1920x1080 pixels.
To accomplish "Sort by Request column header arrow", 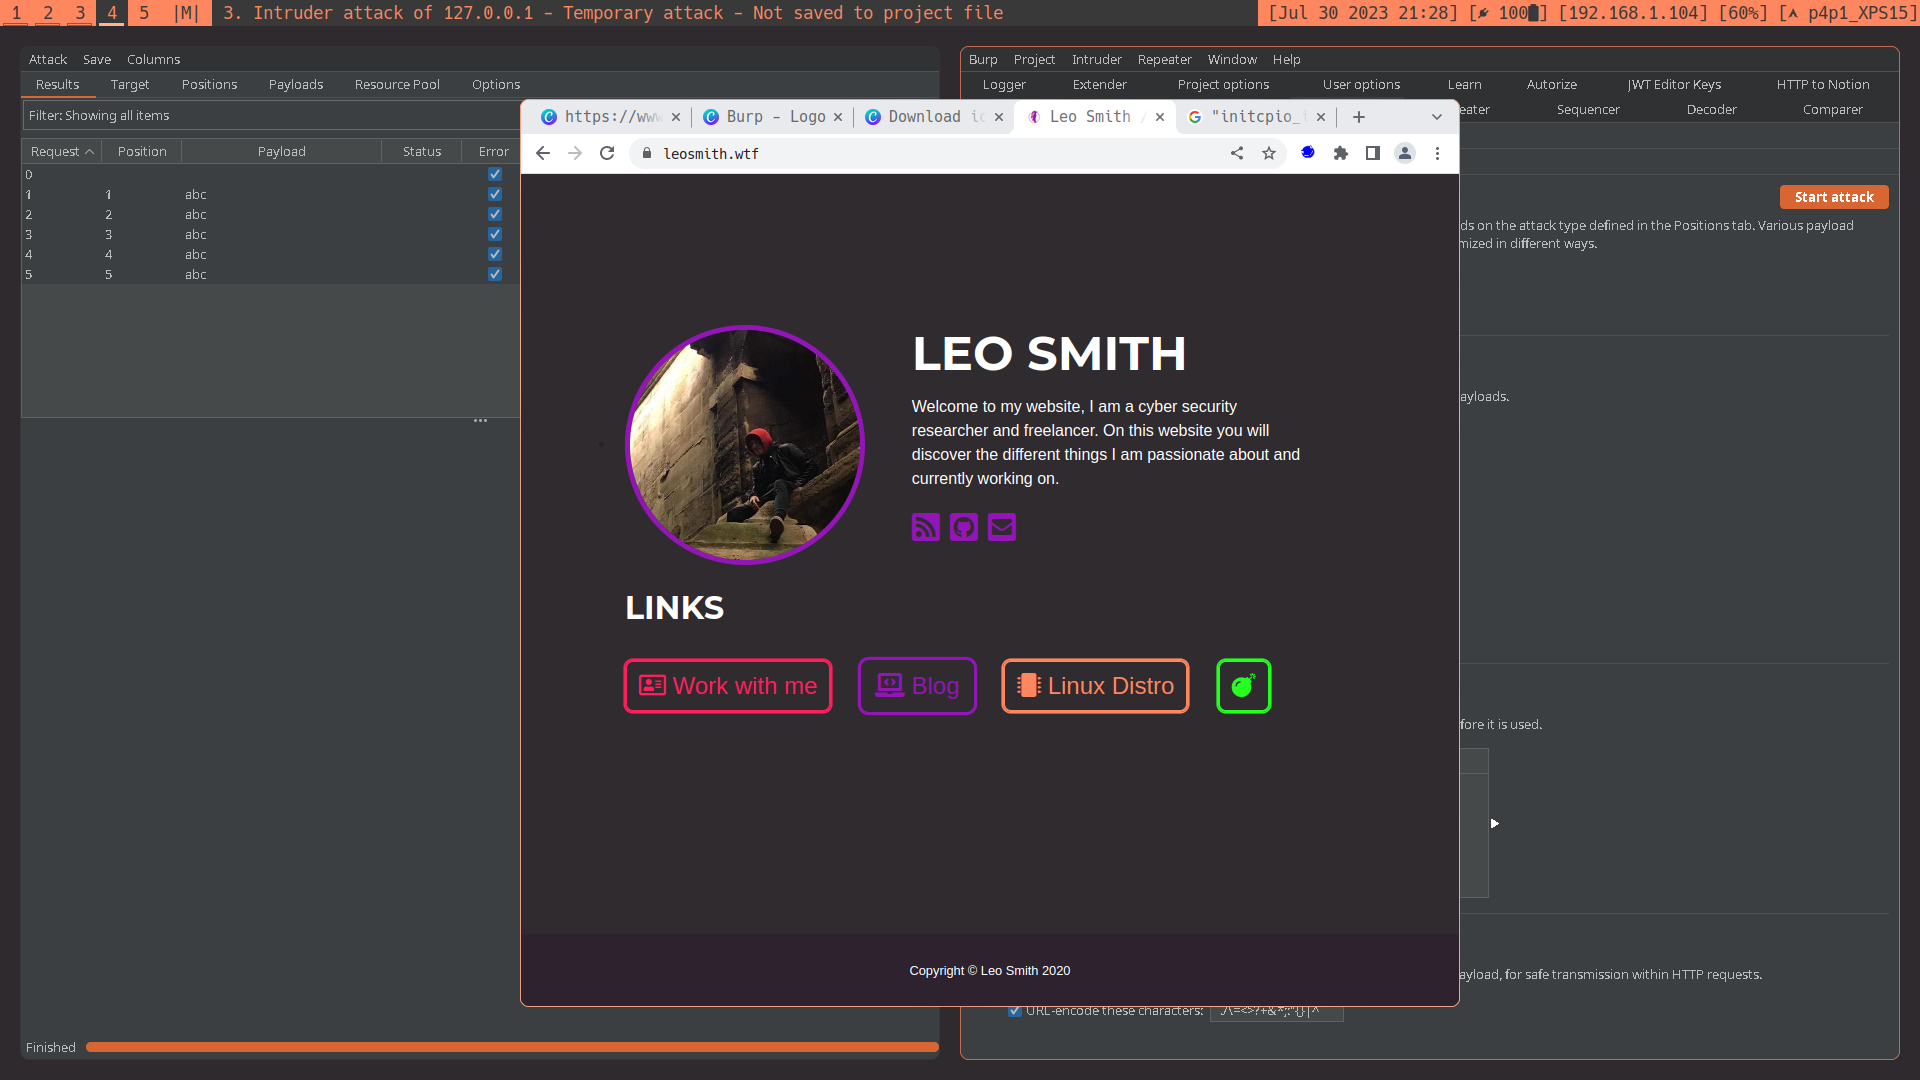I will coord(90,152).
